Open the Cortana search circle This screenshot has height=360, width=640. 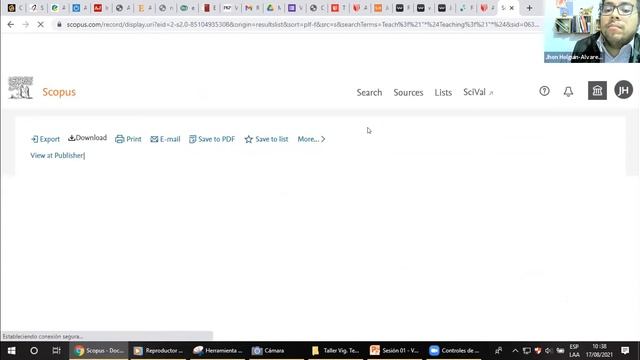point(34,351)
